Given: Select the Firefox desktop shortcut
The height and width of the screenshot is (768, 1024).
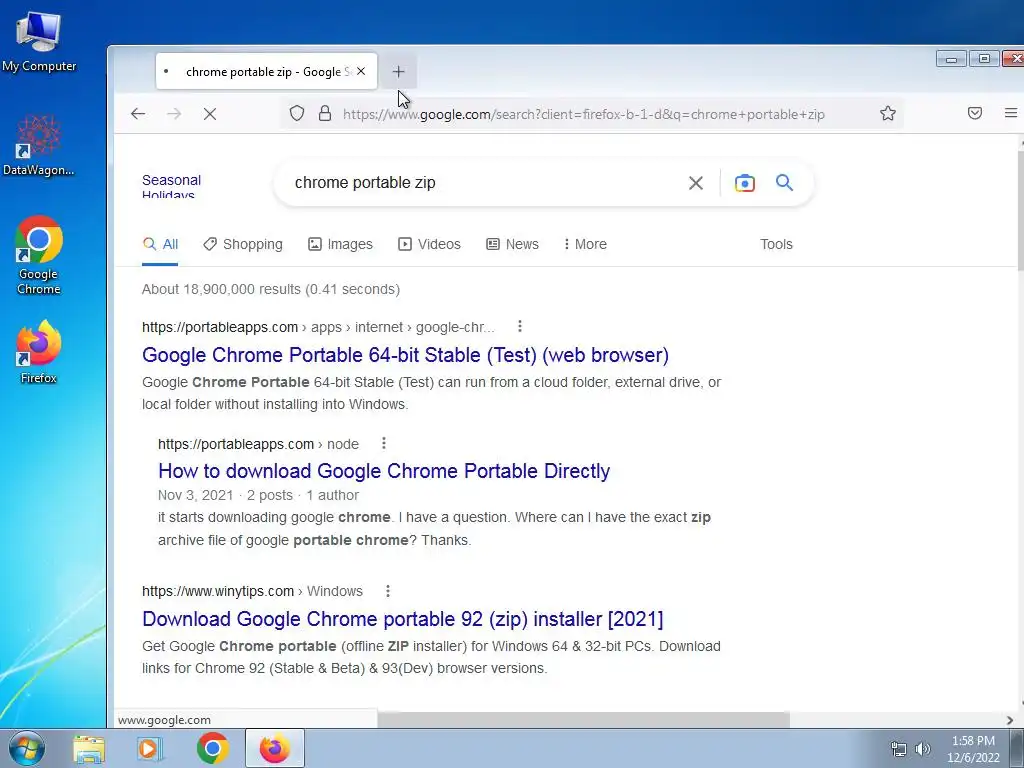Looking at the screenshot, I should coord(39,351).
